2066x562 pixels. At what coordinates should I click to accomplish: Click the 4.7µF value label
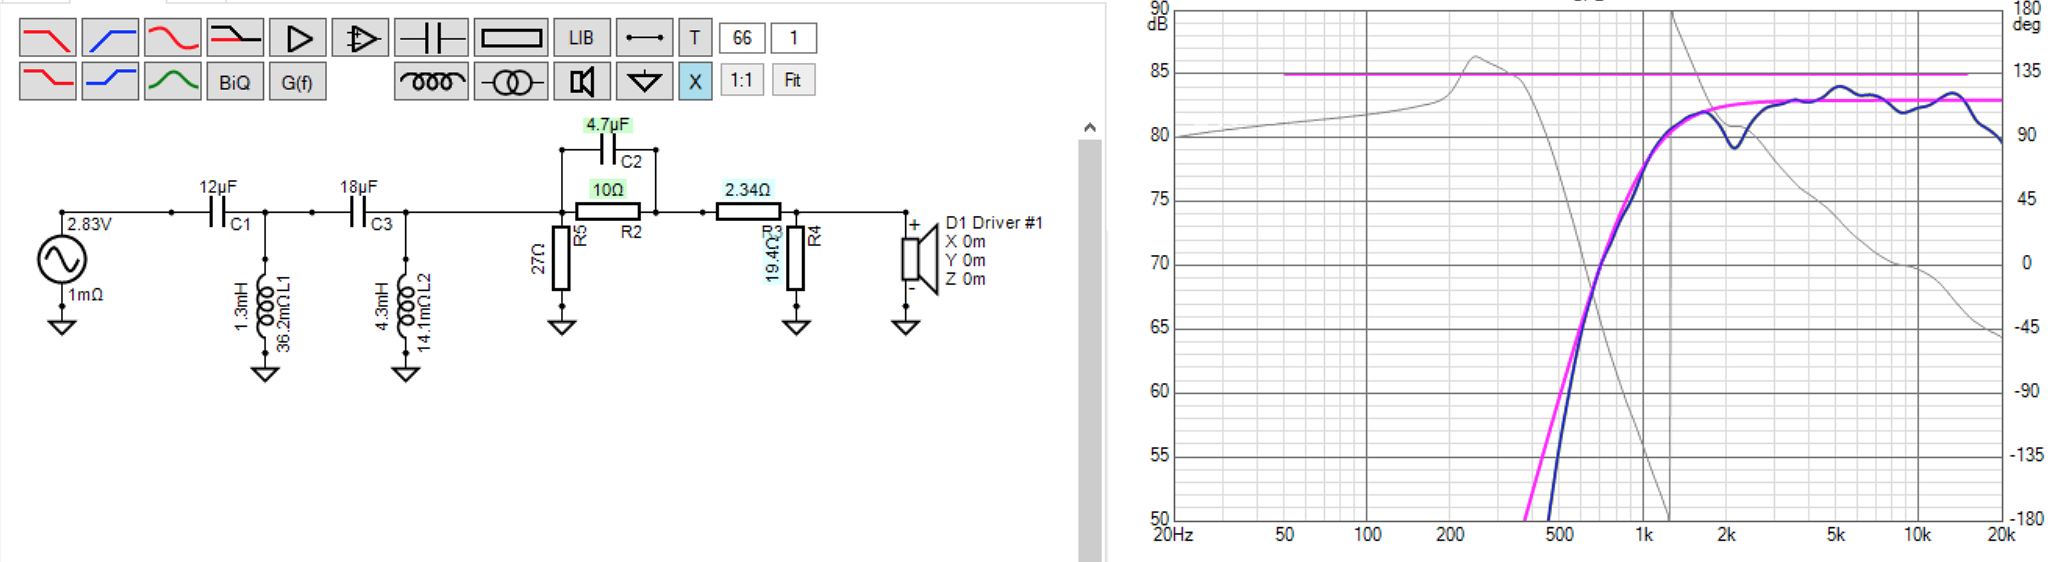coord(607,125)
